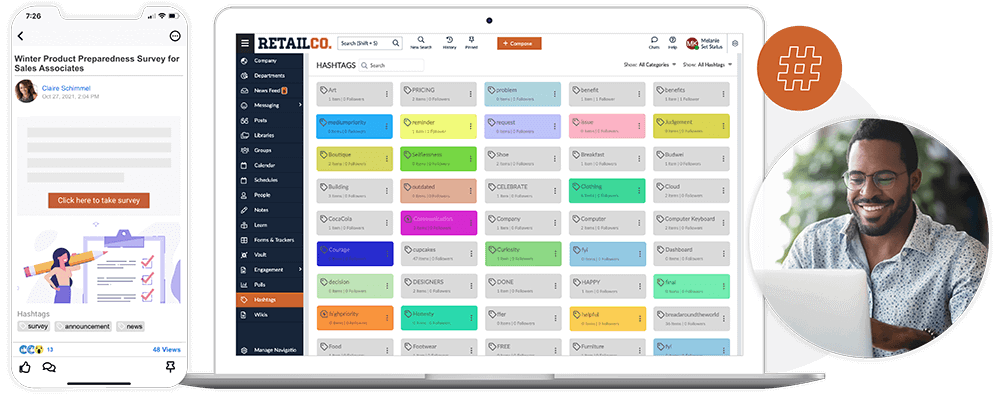
Task: Expand the Messaging submenu arrow in sidebar
Action: coord(300,105)
